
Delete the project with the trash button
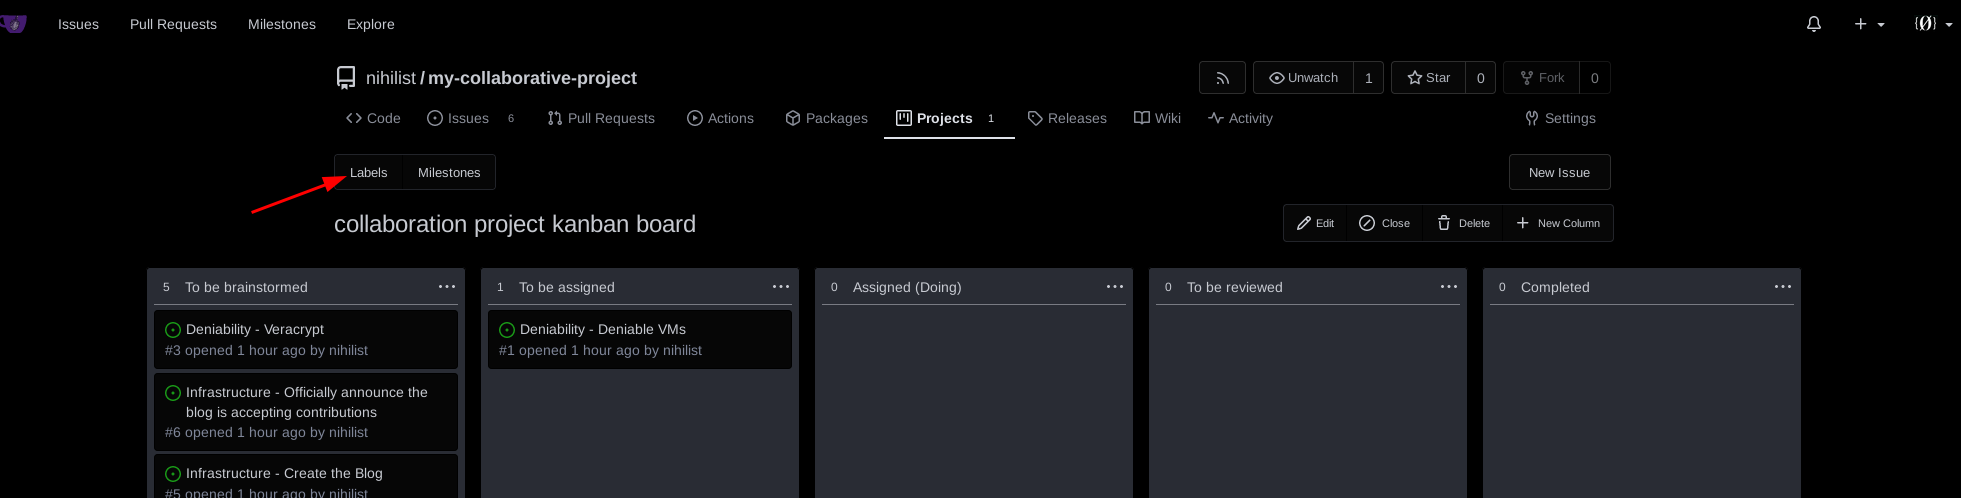[x=1463, y=223]
